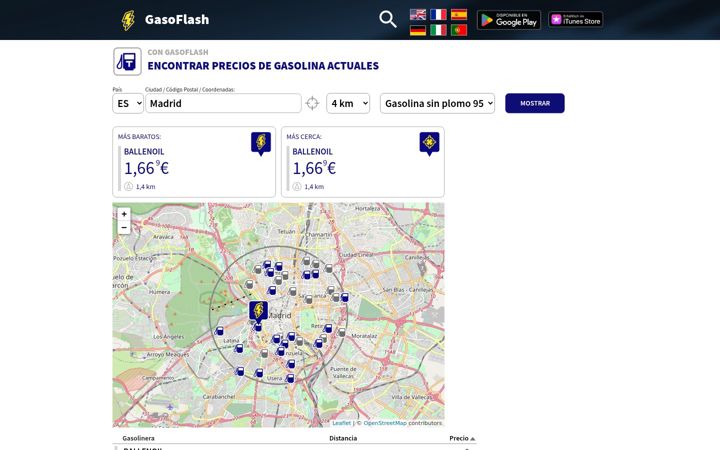Image resolution: width=720 pixels, height=450 pixels.
Task: Click the MOSTRAR button
Action: point(535,103)
